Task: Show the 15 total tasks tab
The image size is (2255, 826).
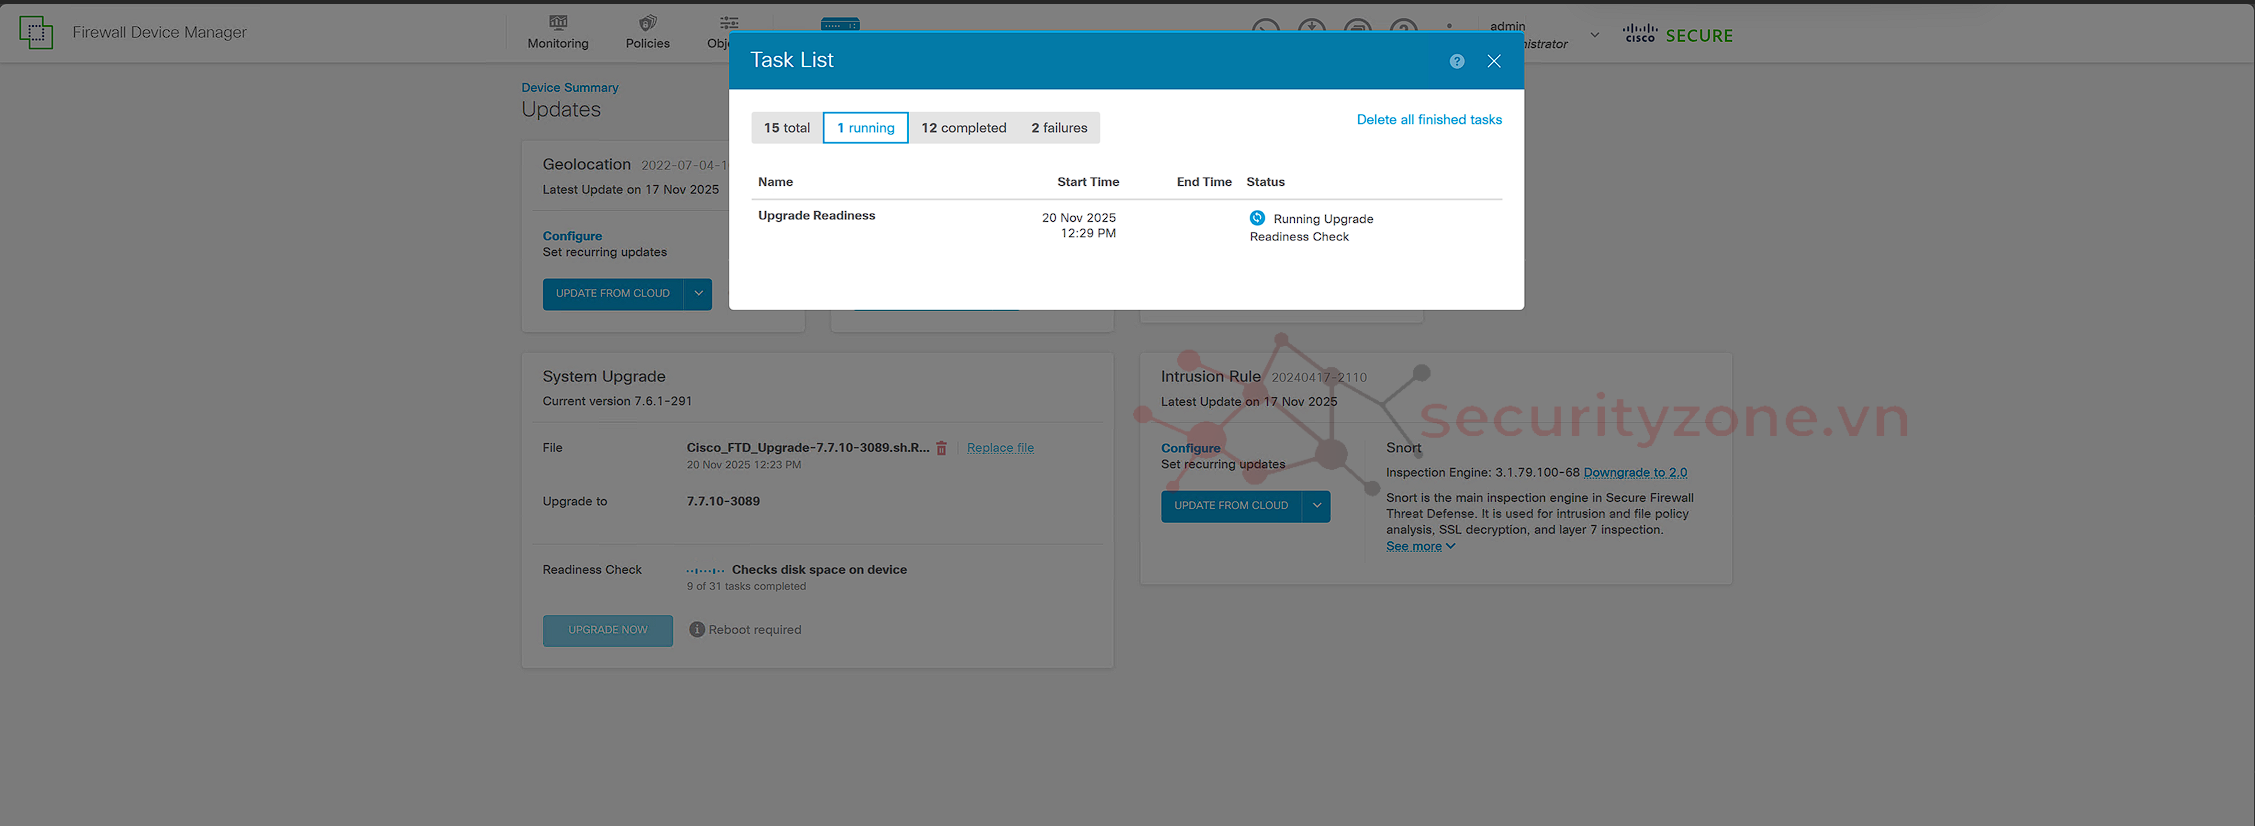Action: pyautogui.click(x=787, y=128)
